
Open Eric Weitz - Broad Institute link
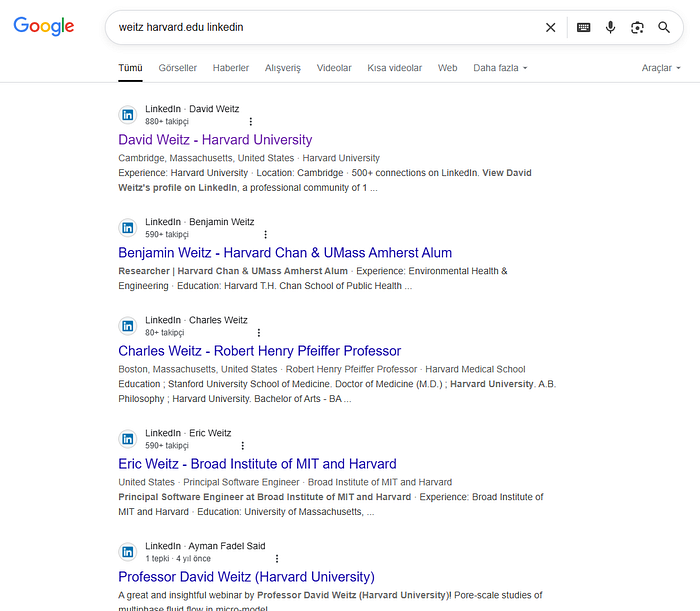tap(257, 464)
